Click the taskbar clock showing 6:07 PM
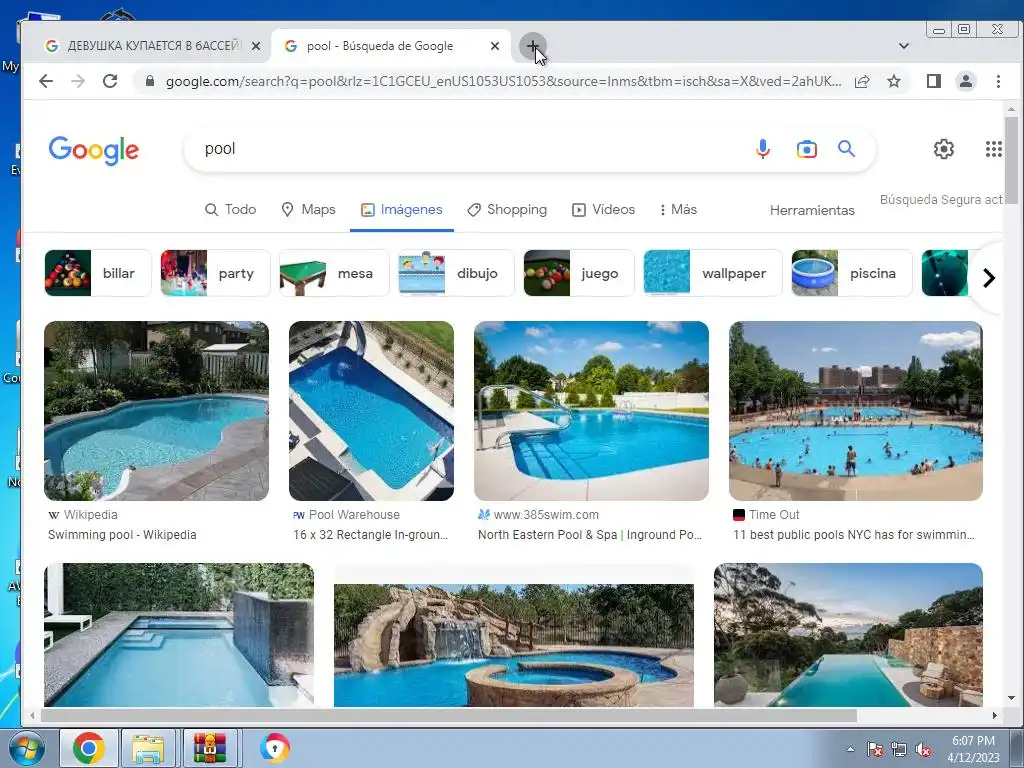Viewport: 1024px width, 768px height. click(x=973, y=748)
